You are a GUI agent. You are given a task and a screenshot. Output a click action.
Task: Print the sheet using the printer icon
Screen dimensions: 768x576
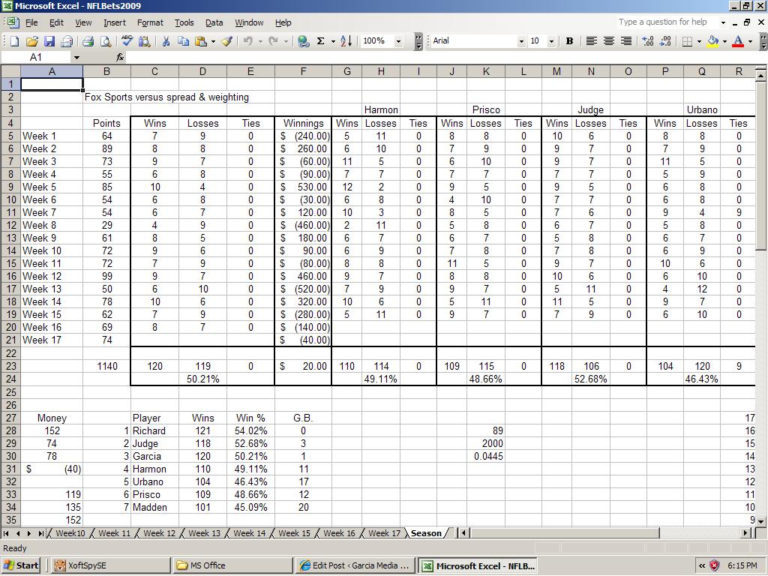[88, 42]
